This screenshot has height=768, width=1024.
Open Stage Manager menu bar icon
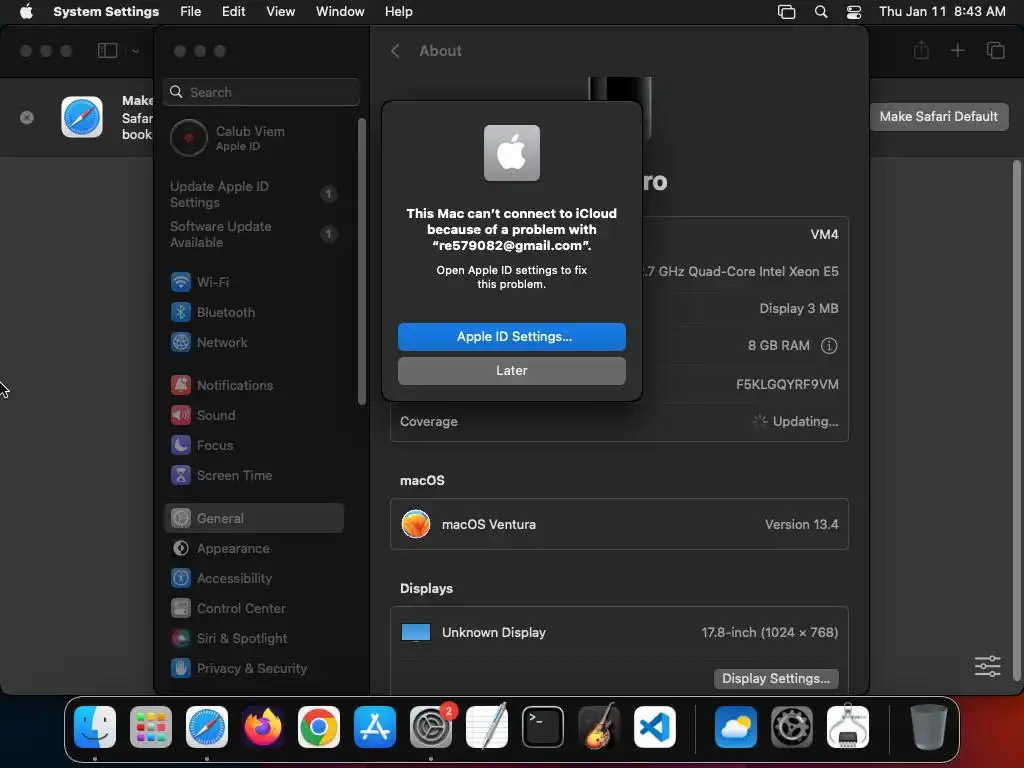coord(786,12)
